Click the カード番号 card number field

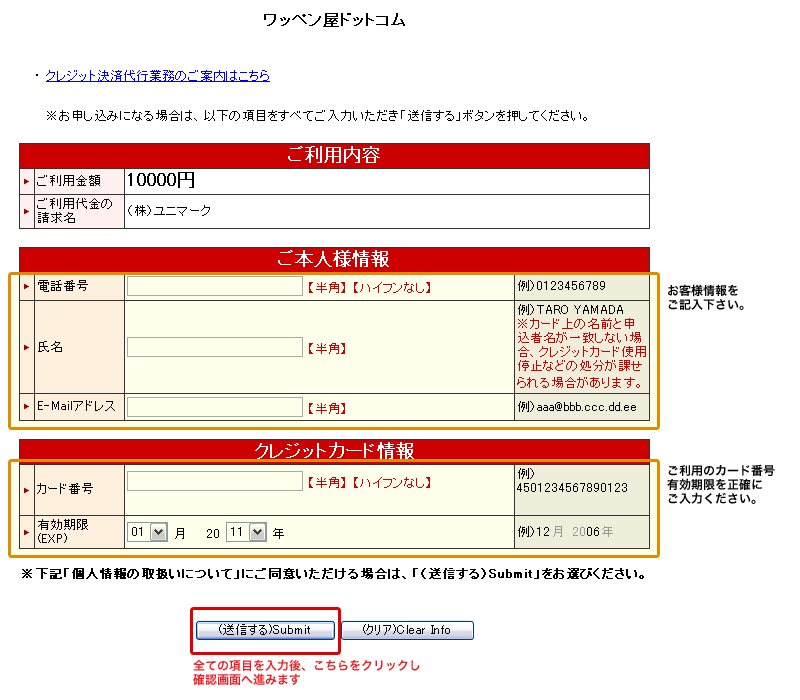click(x=215, y=482)
